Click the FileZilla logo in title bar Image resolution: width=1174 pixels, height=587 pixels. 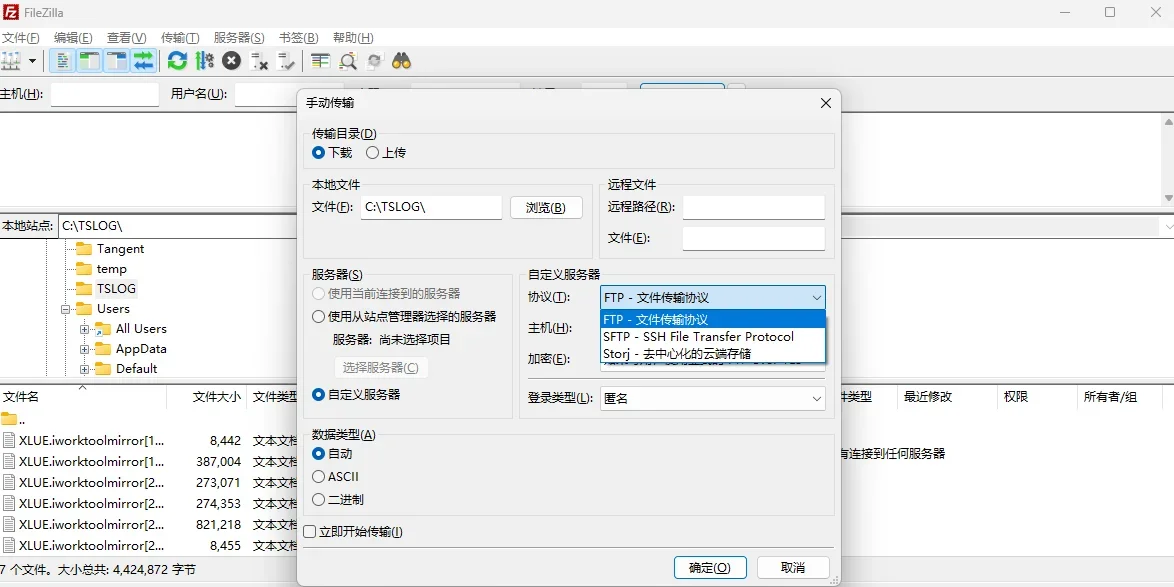click(x=10, y=11)
